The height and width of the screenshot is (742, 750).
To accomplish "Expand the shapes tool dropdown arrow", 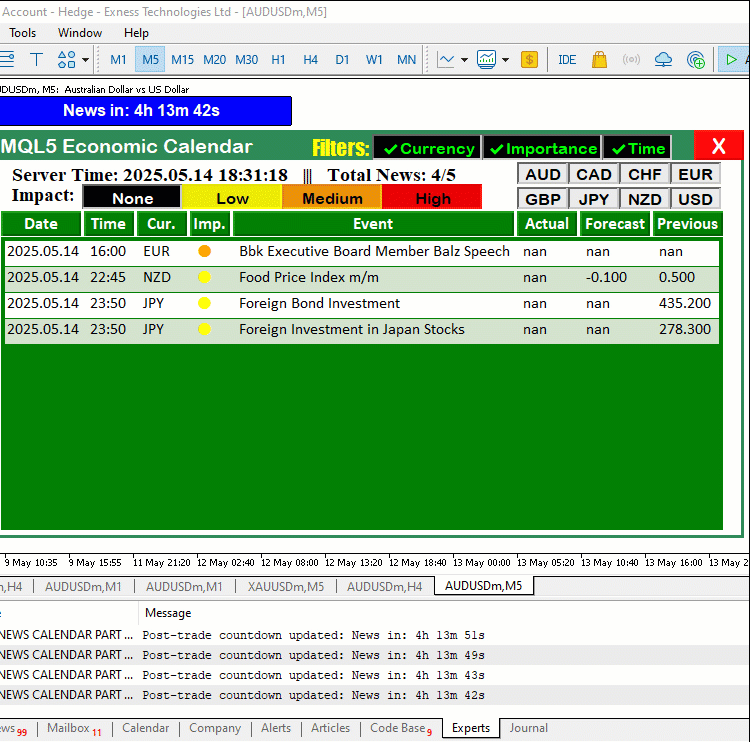I will coord(85,60).
